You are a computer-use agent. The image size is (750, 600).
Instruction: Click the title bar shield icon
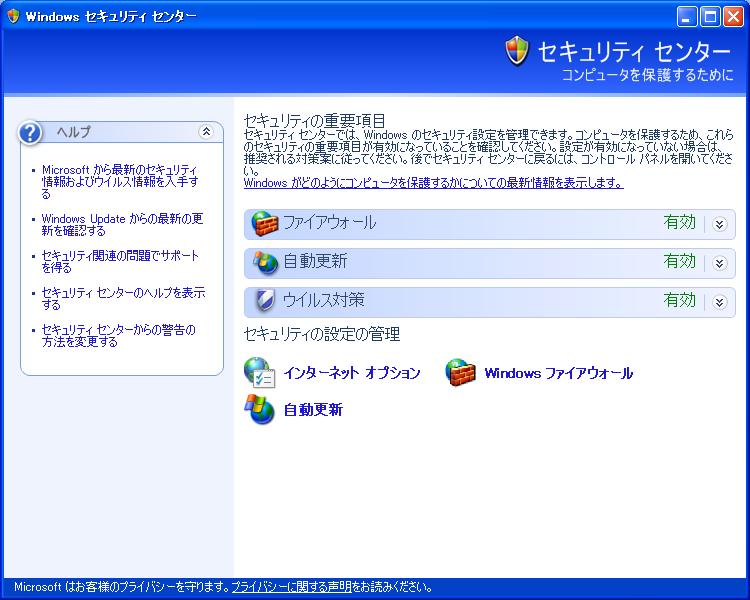click(13, 16)
